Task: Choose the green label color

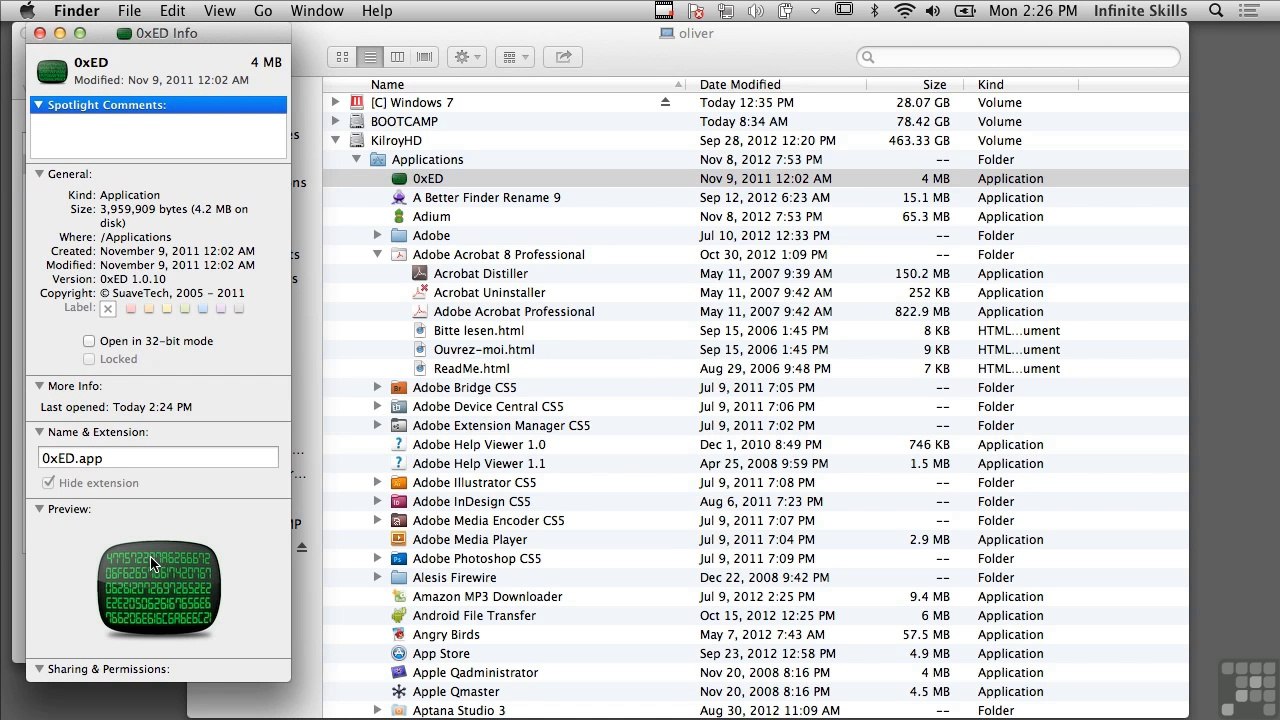Action: coord(184,309)
